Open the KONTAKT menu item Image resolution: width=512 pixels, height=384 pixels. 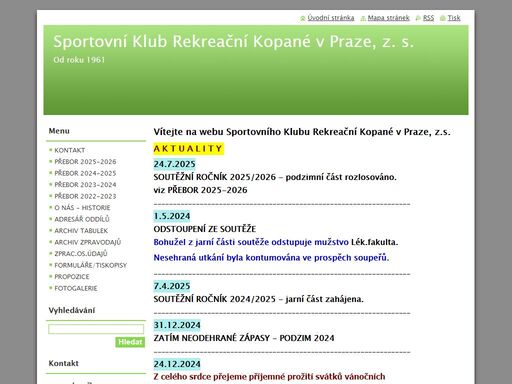(70, 150)
